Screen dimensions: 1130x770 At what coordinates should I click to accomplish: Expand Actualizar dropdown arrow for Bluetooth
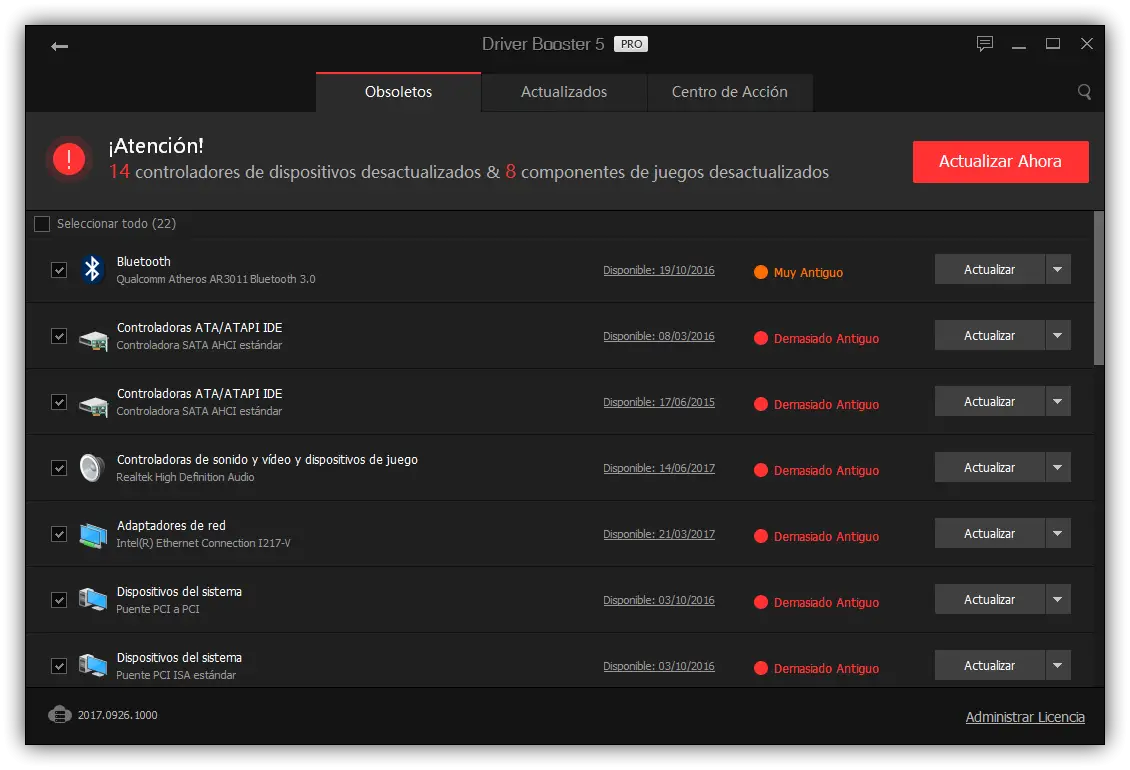tap(1057, 269)
